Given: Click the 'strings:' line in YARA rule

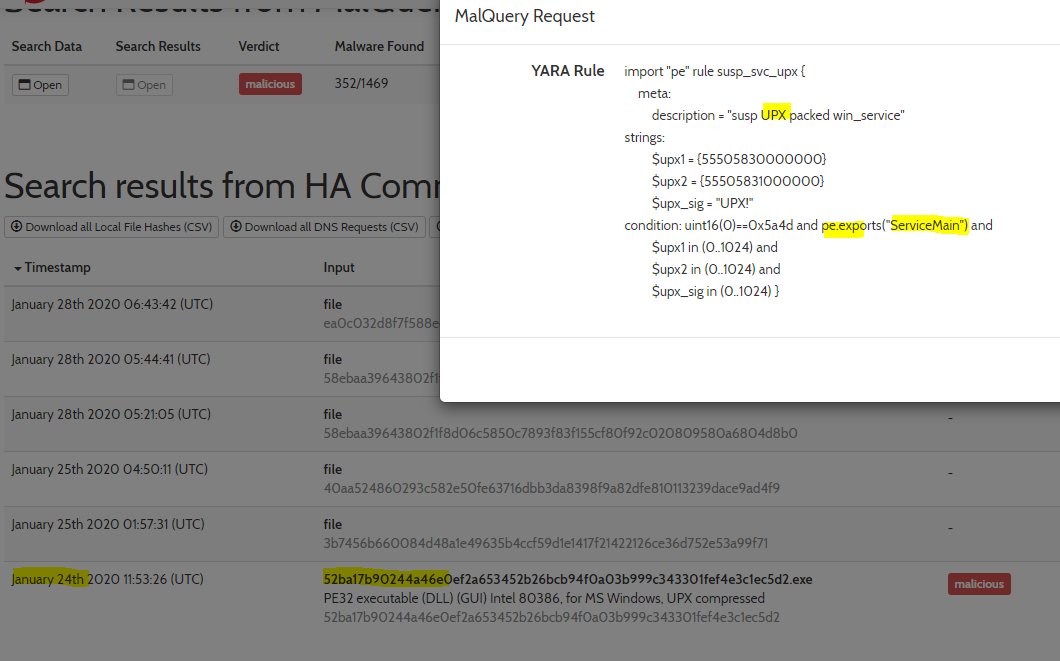Looking at the screenshot, I should point(644,137).
